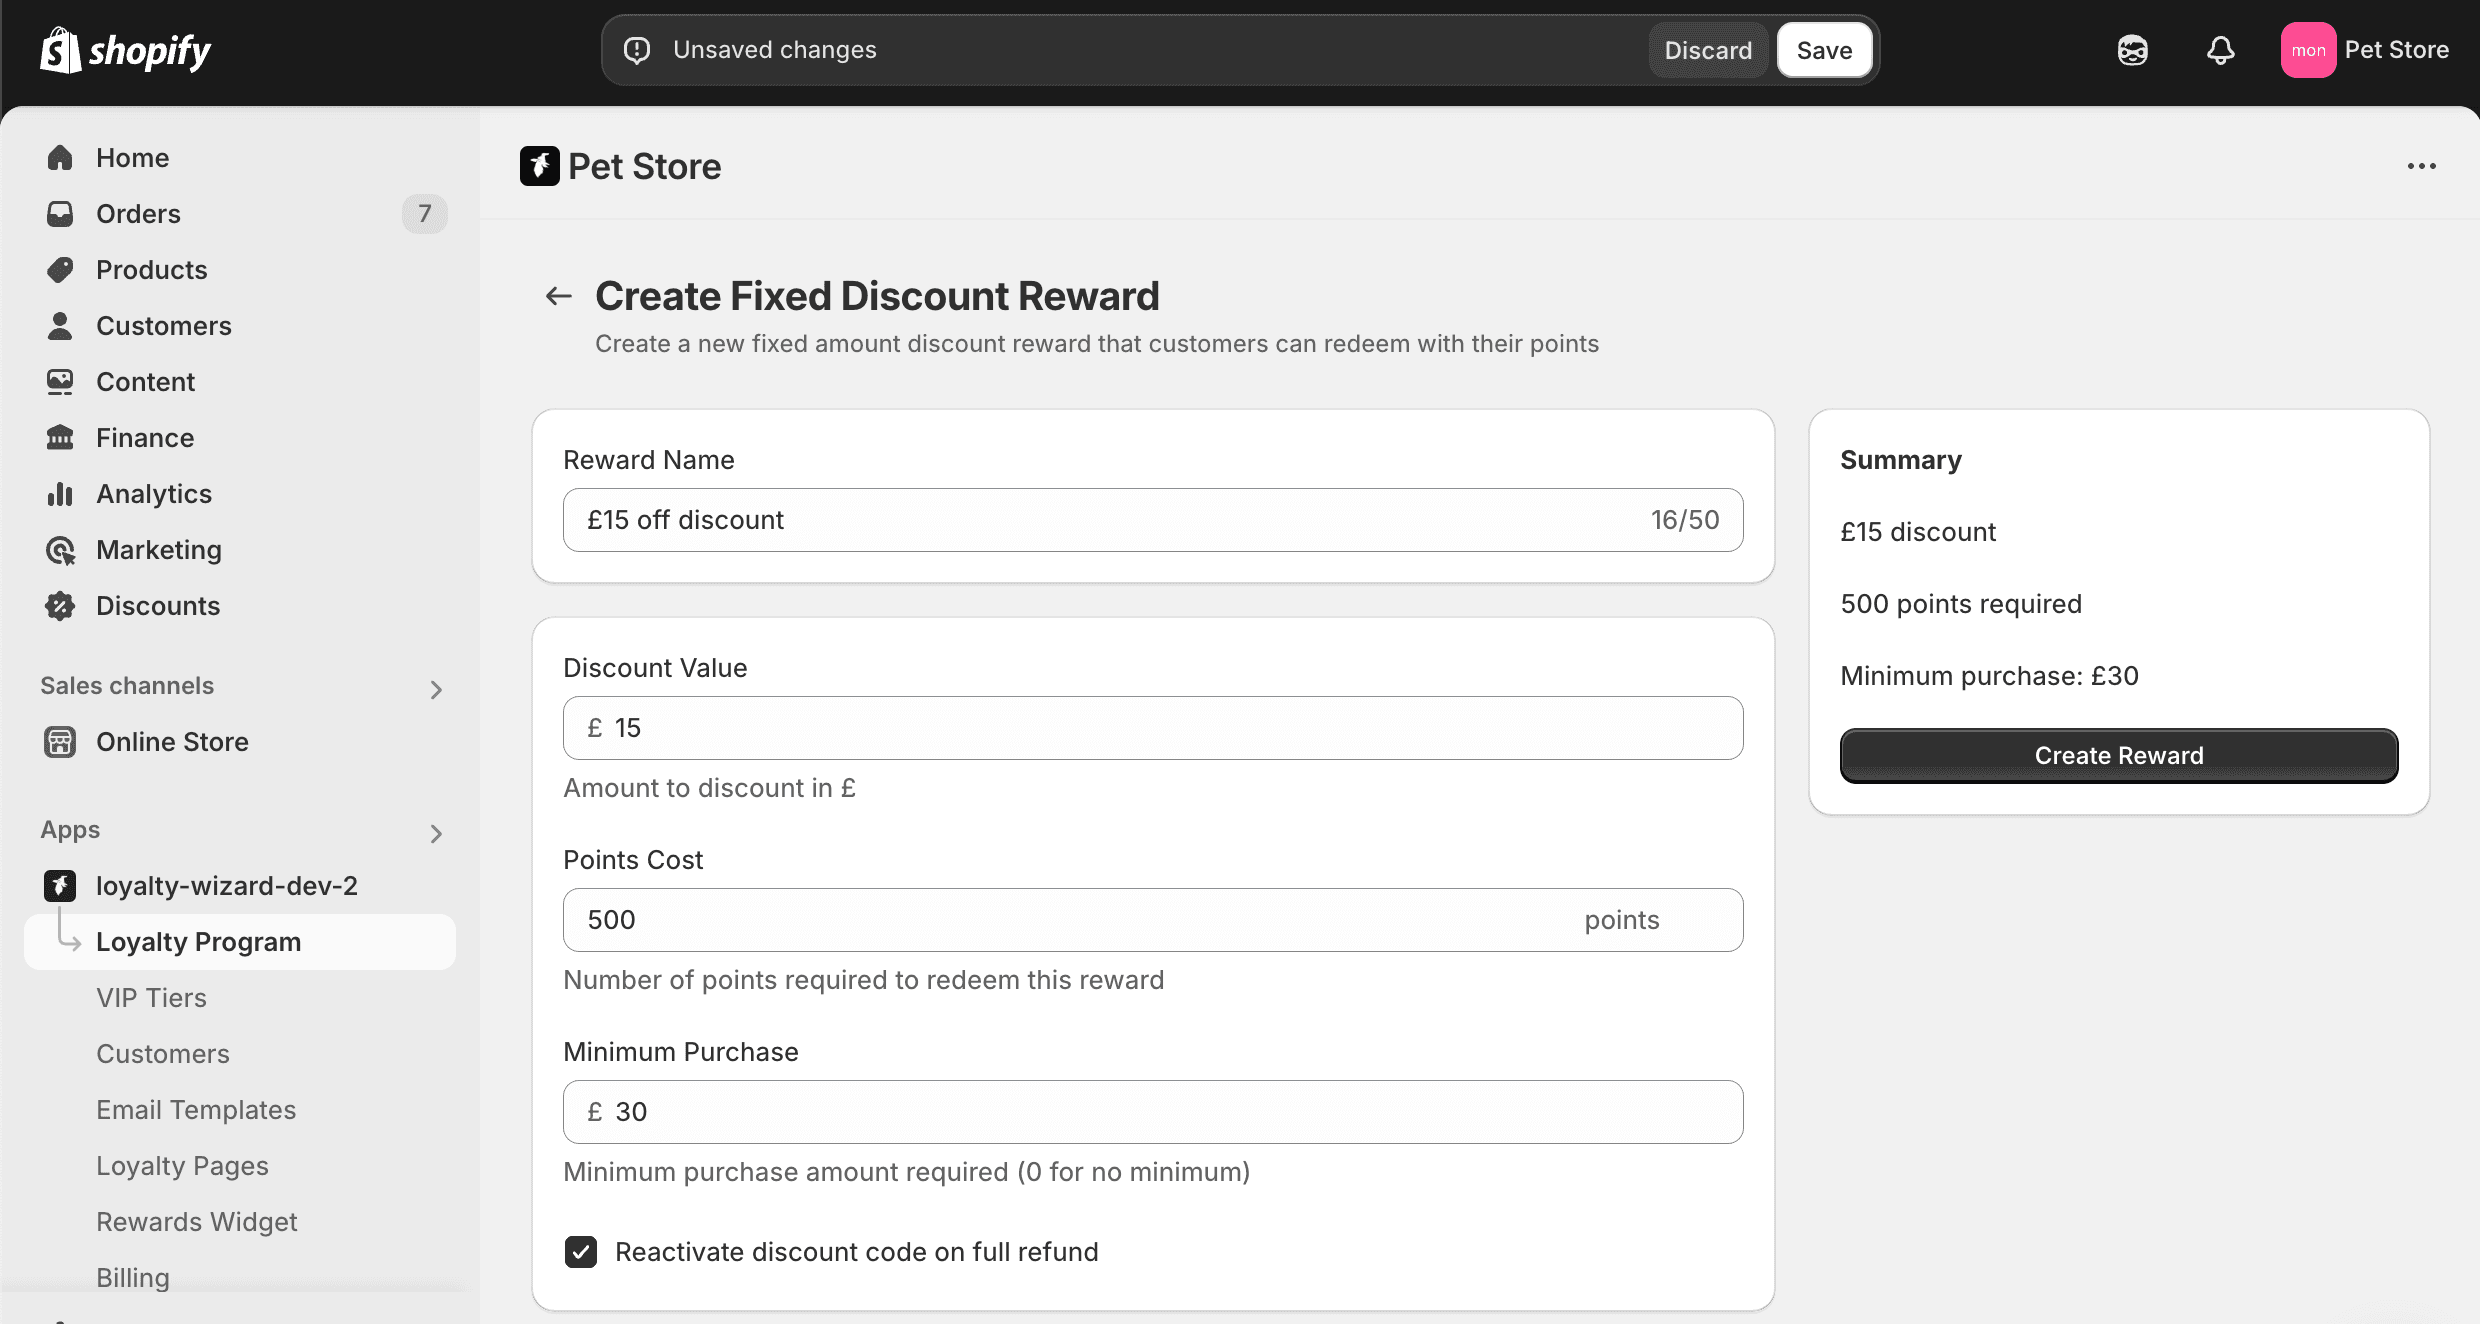The width and height of the screenshot is (2480, 1324).
Task: Open the loyalty-wizard-dev-2 app icon
Action: pyautogui.click(x=60, y=885)
